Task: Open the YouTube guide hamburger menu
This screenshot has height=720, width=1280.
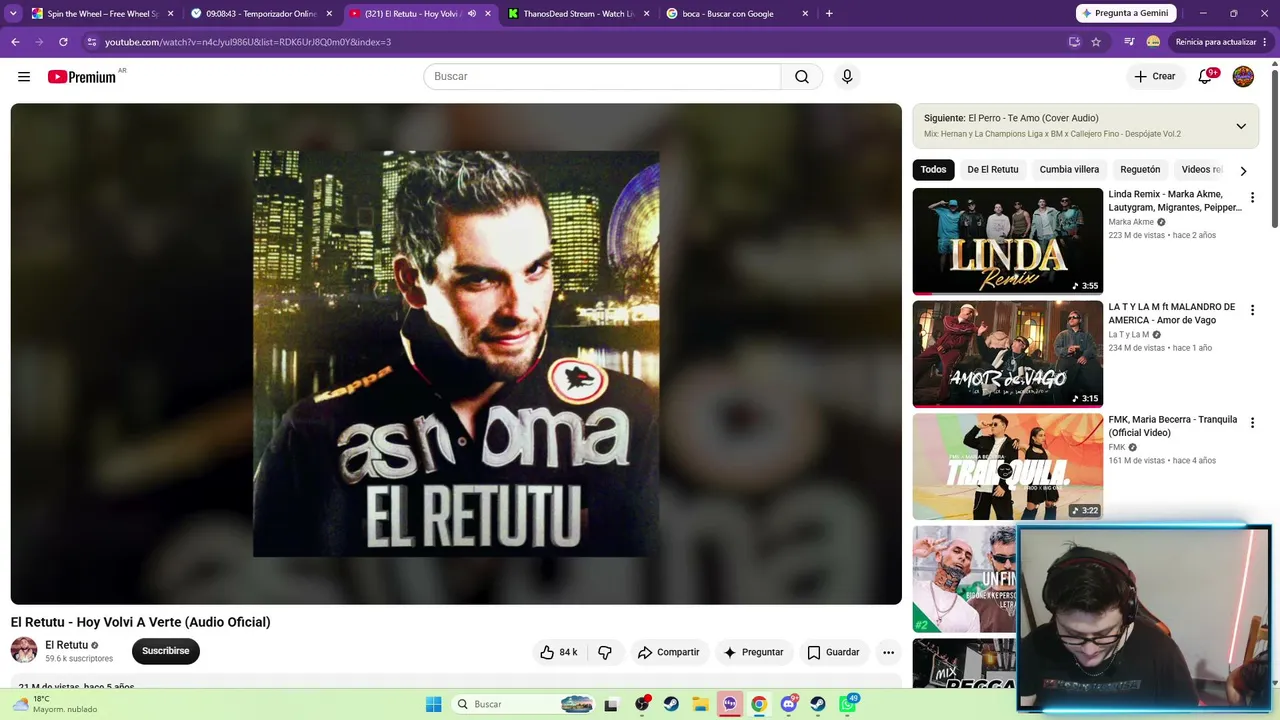Action: [24, 77]
